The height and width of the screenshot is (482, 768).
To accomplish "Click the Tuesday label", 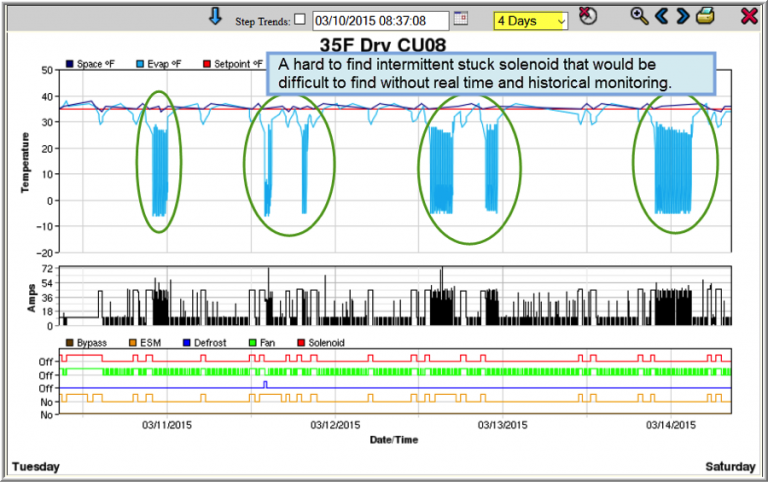I will coord(36,467).
